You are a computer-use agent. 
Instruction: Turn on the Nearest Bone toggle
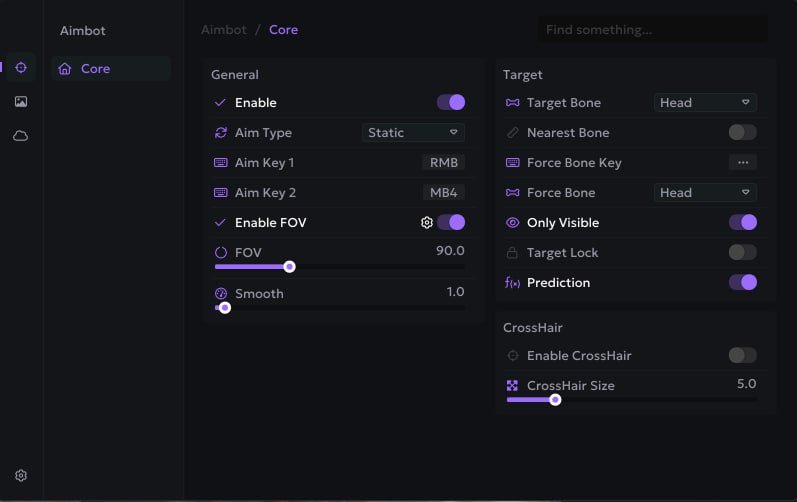(x=742, y=132)
